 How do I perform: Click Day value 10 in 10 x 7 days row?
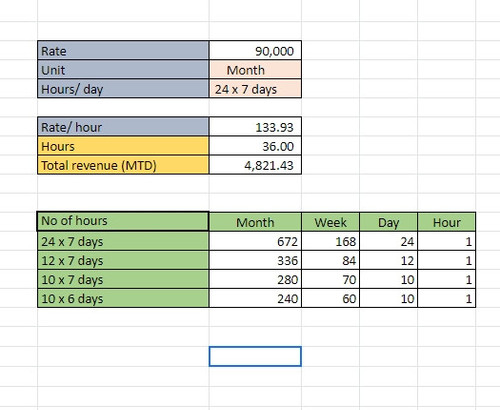tap(388, 279)
